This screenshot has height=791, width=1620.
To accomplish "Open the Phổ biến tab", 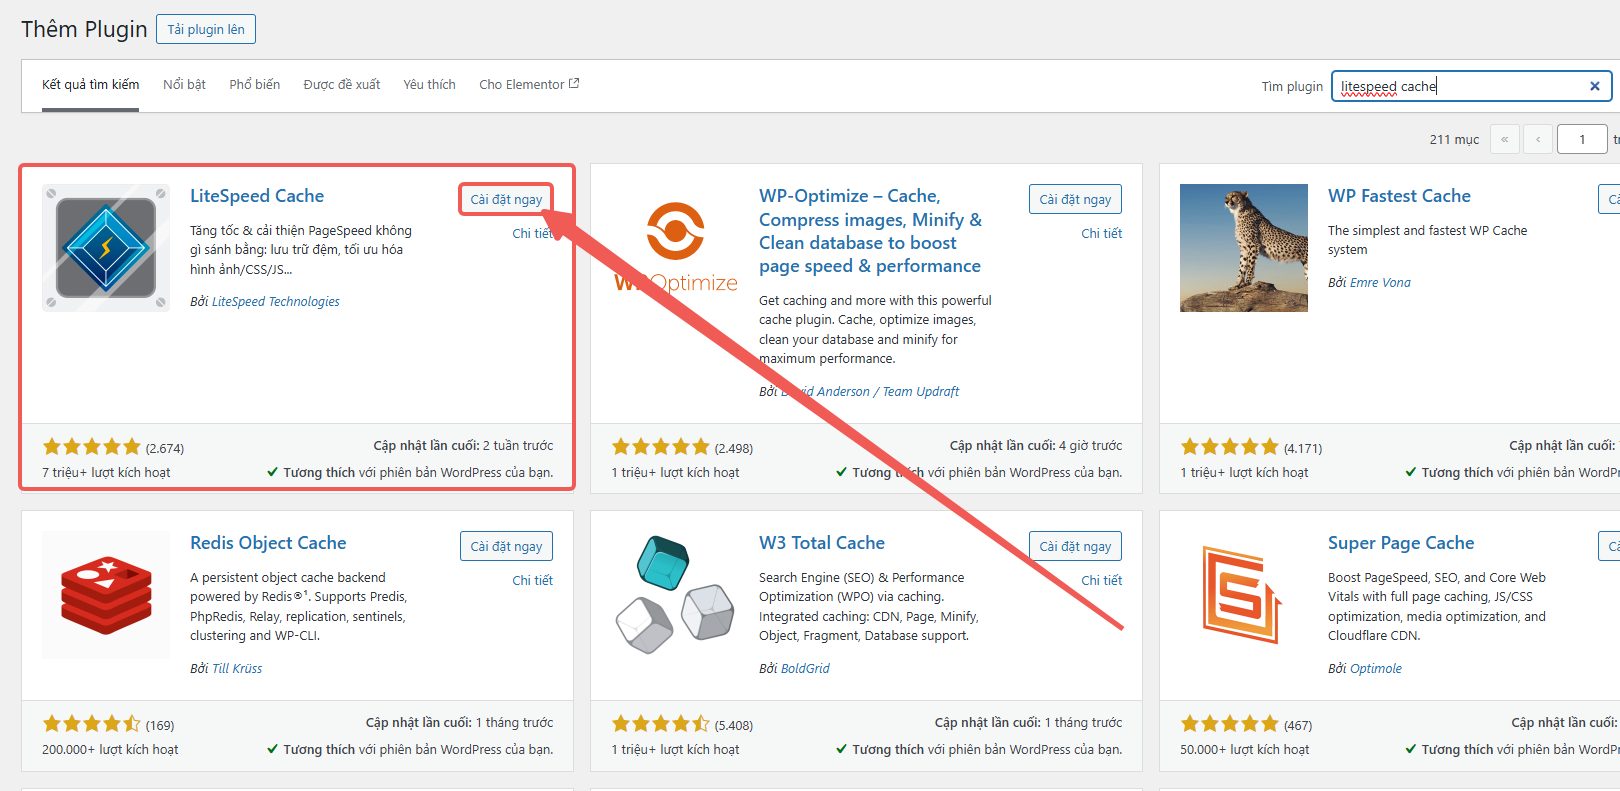I will point(254,85).
